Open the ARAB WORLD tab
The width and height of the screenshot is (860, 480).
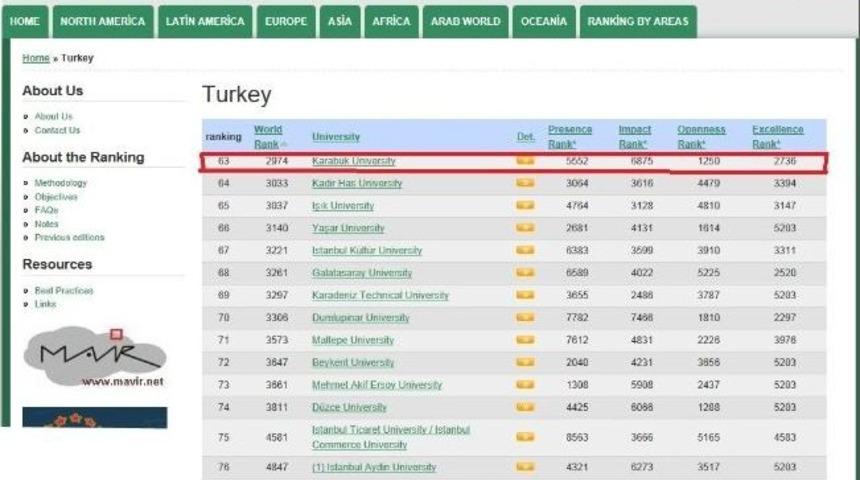pyautogui.click(x=465, y=21)
